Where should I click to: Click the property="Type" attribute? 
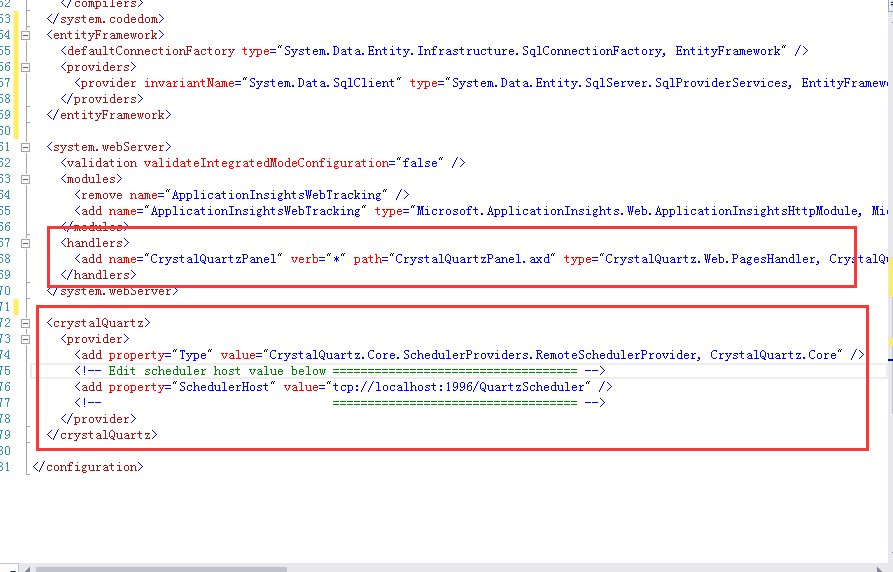pos(161,356)
